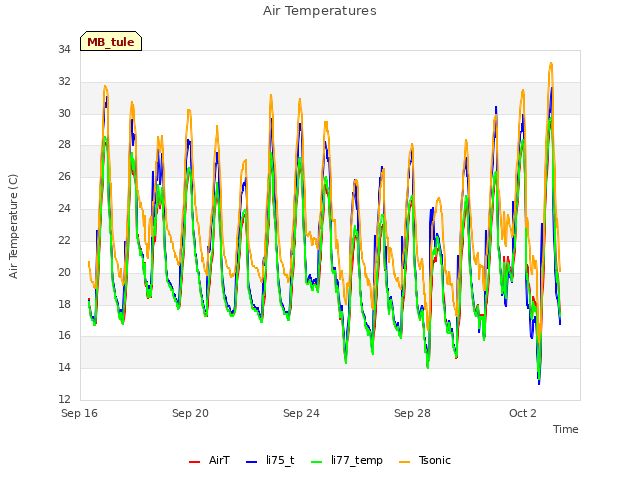Image resolution: width=640 pixels, height=480 pixels.
Task: Click the 34 y-axis tick label
Action: [64, 49]
